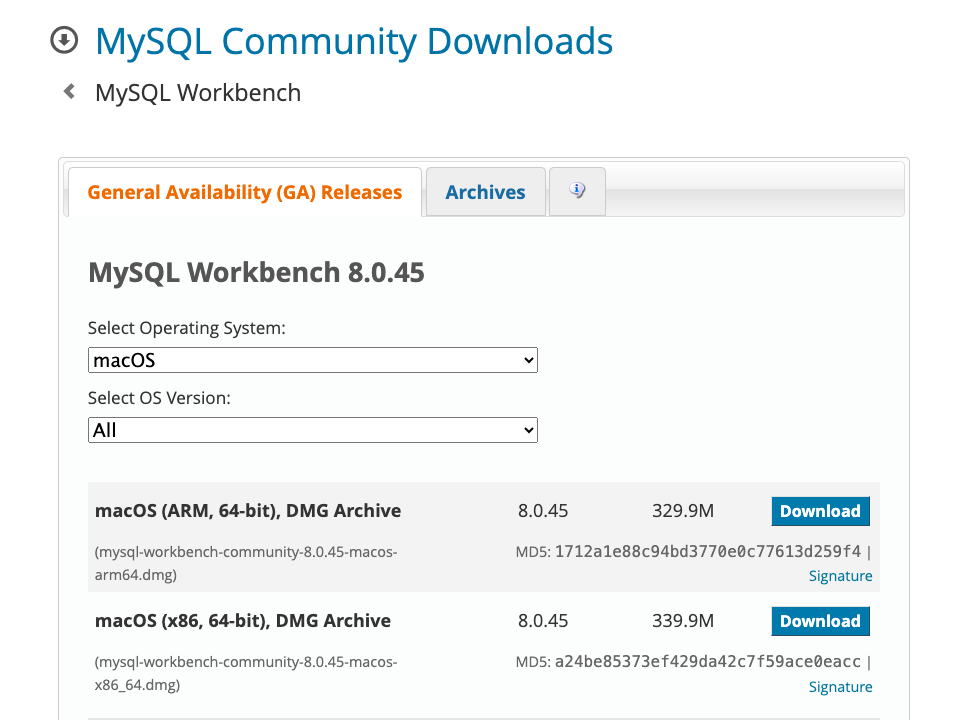Open the Select Operating System dropdown

coord(313,360)
